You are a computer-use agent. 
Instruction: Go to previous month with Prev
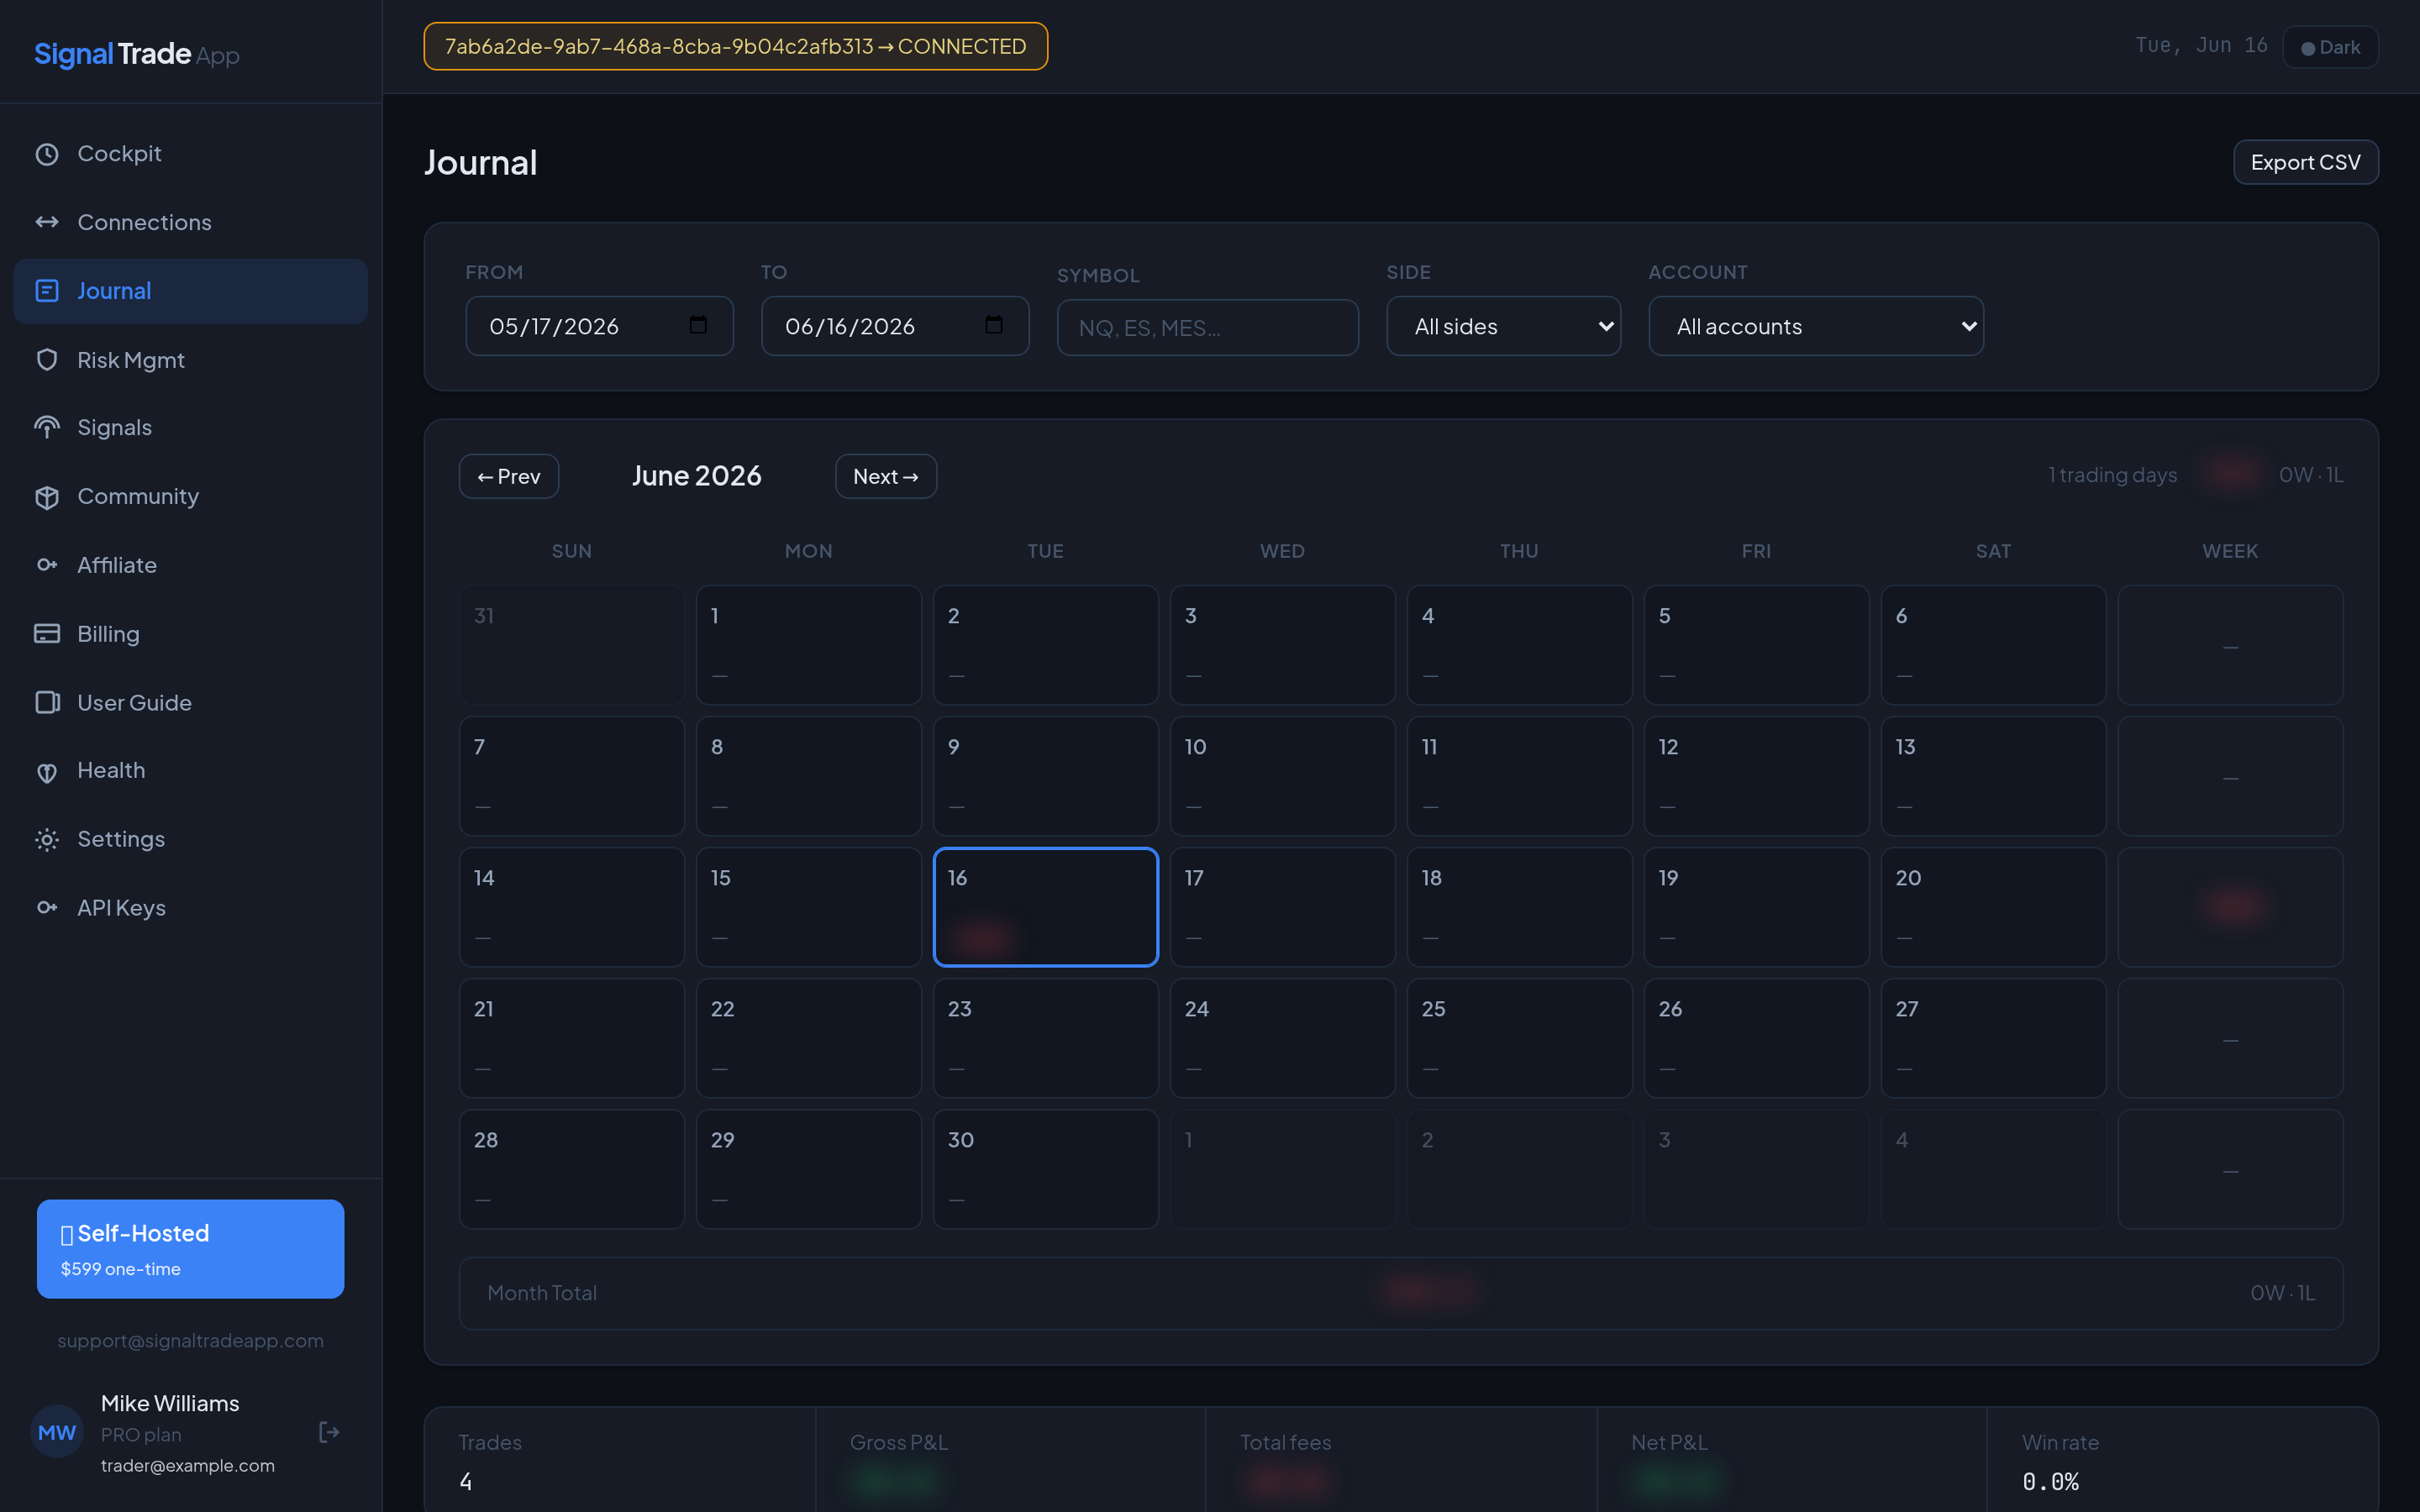[x=509, y=476]
